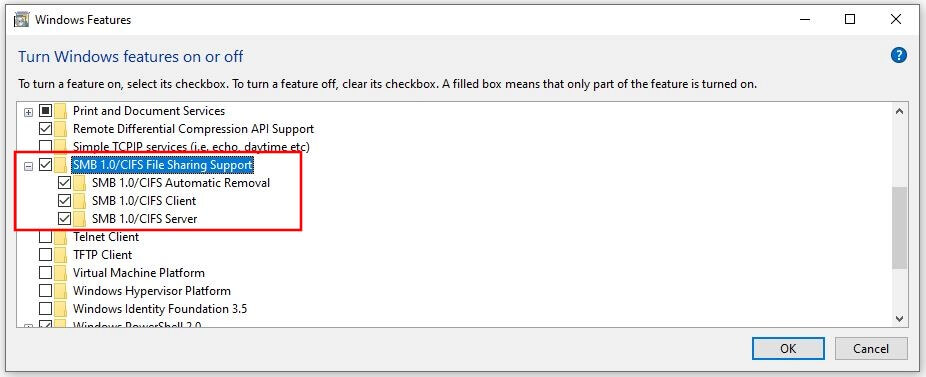
Task: Click folder icon beside Virtual Machine Platform
Action: [x=61, y=273]
